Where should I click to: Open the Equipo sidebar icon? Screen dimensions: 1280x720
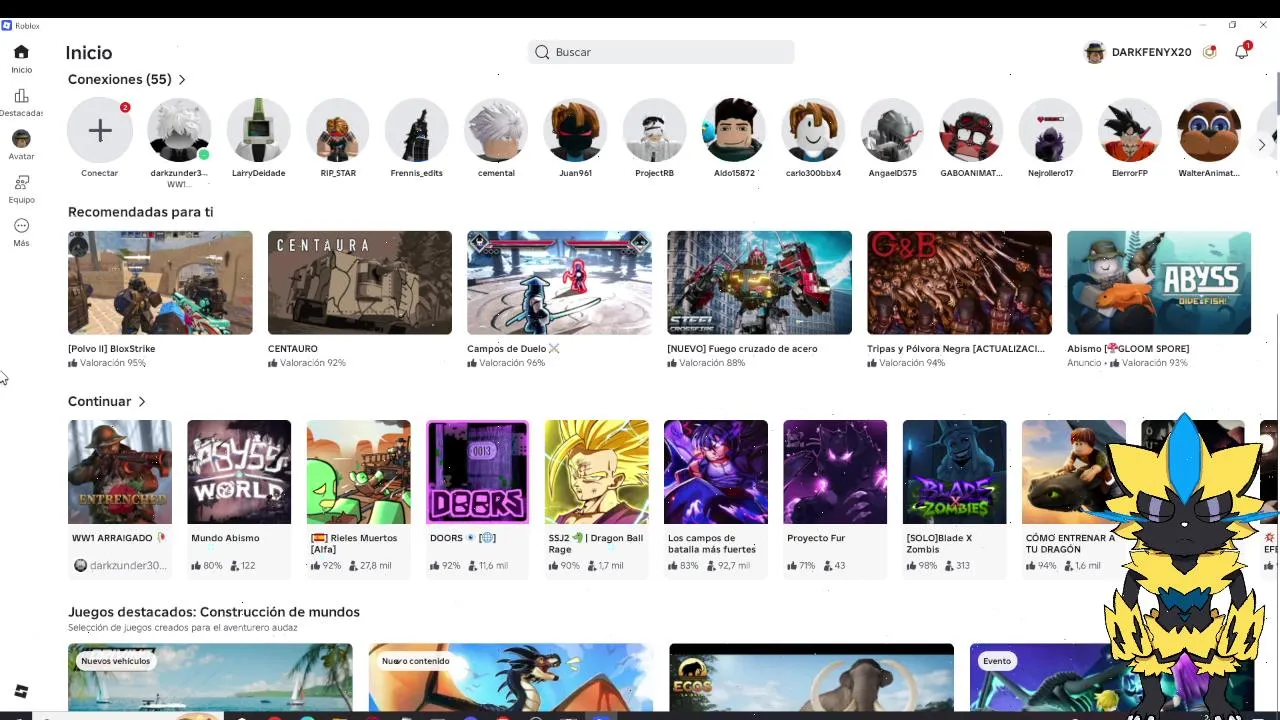click(x=21, y=182)
